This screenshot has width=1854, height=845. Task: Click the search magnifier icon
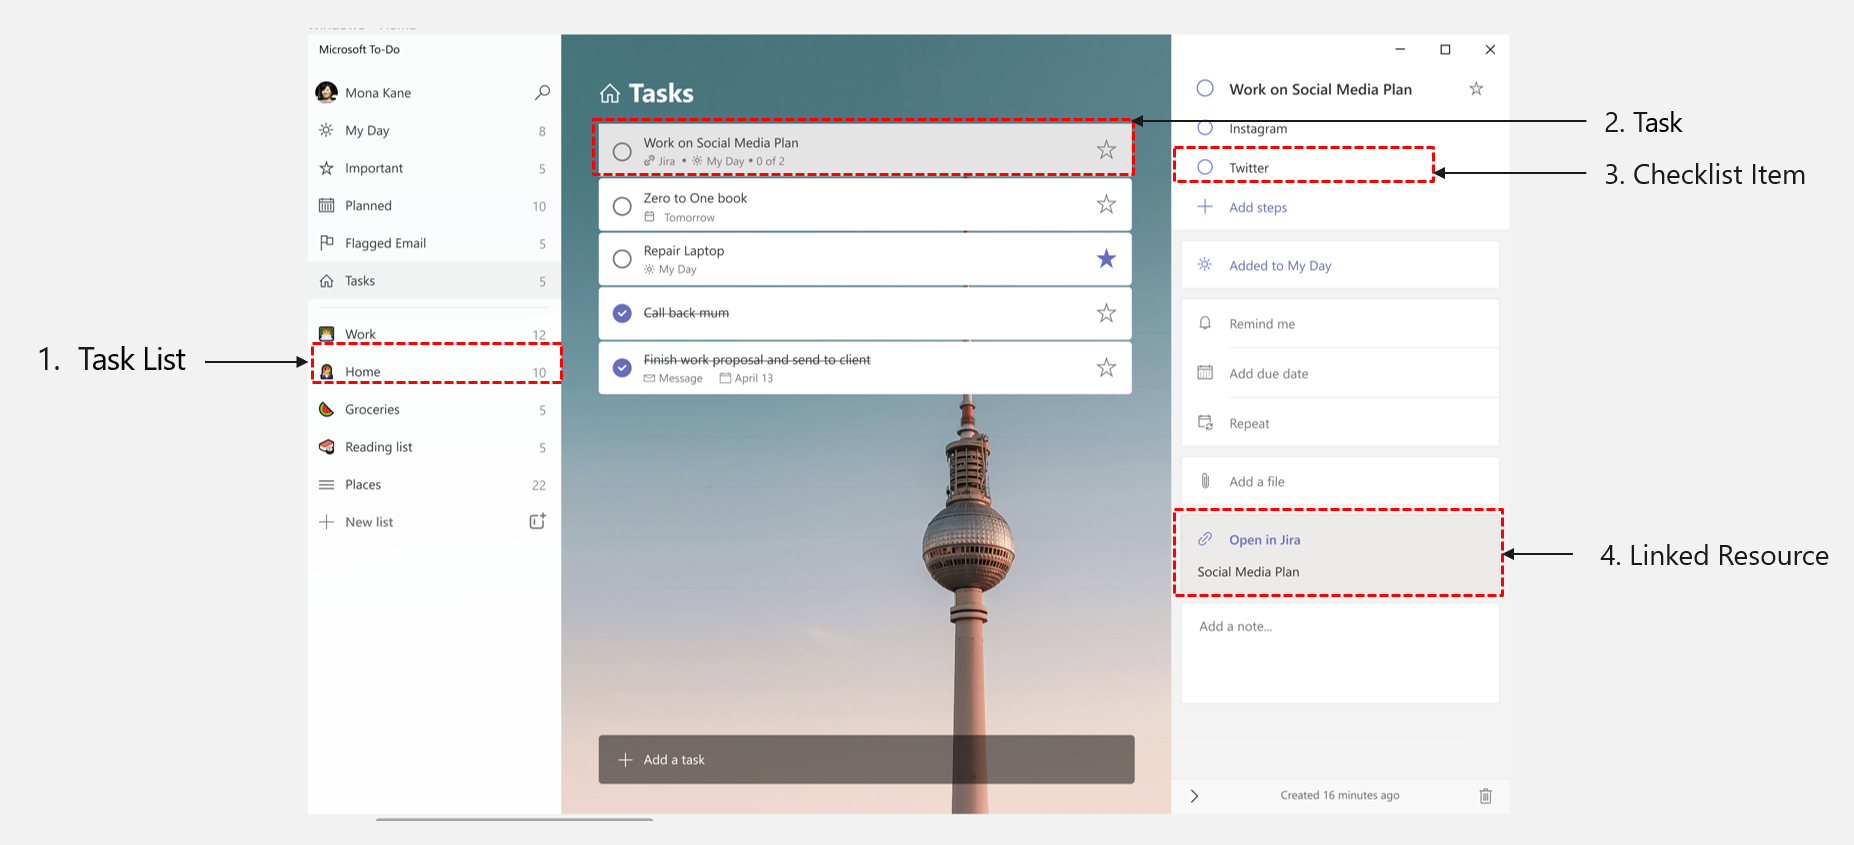pyautogui.click(x=542, y=92)
